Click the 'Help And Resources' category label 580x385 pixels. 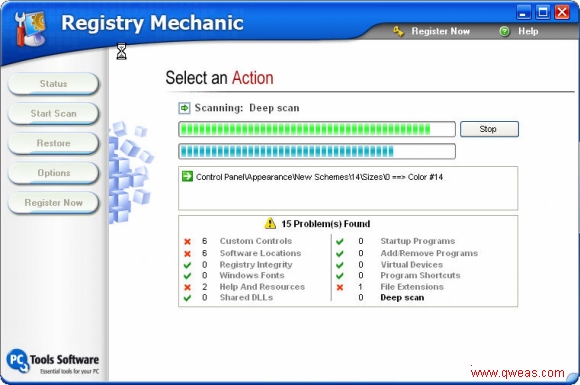pyautogui.click(x=262, y=287)
